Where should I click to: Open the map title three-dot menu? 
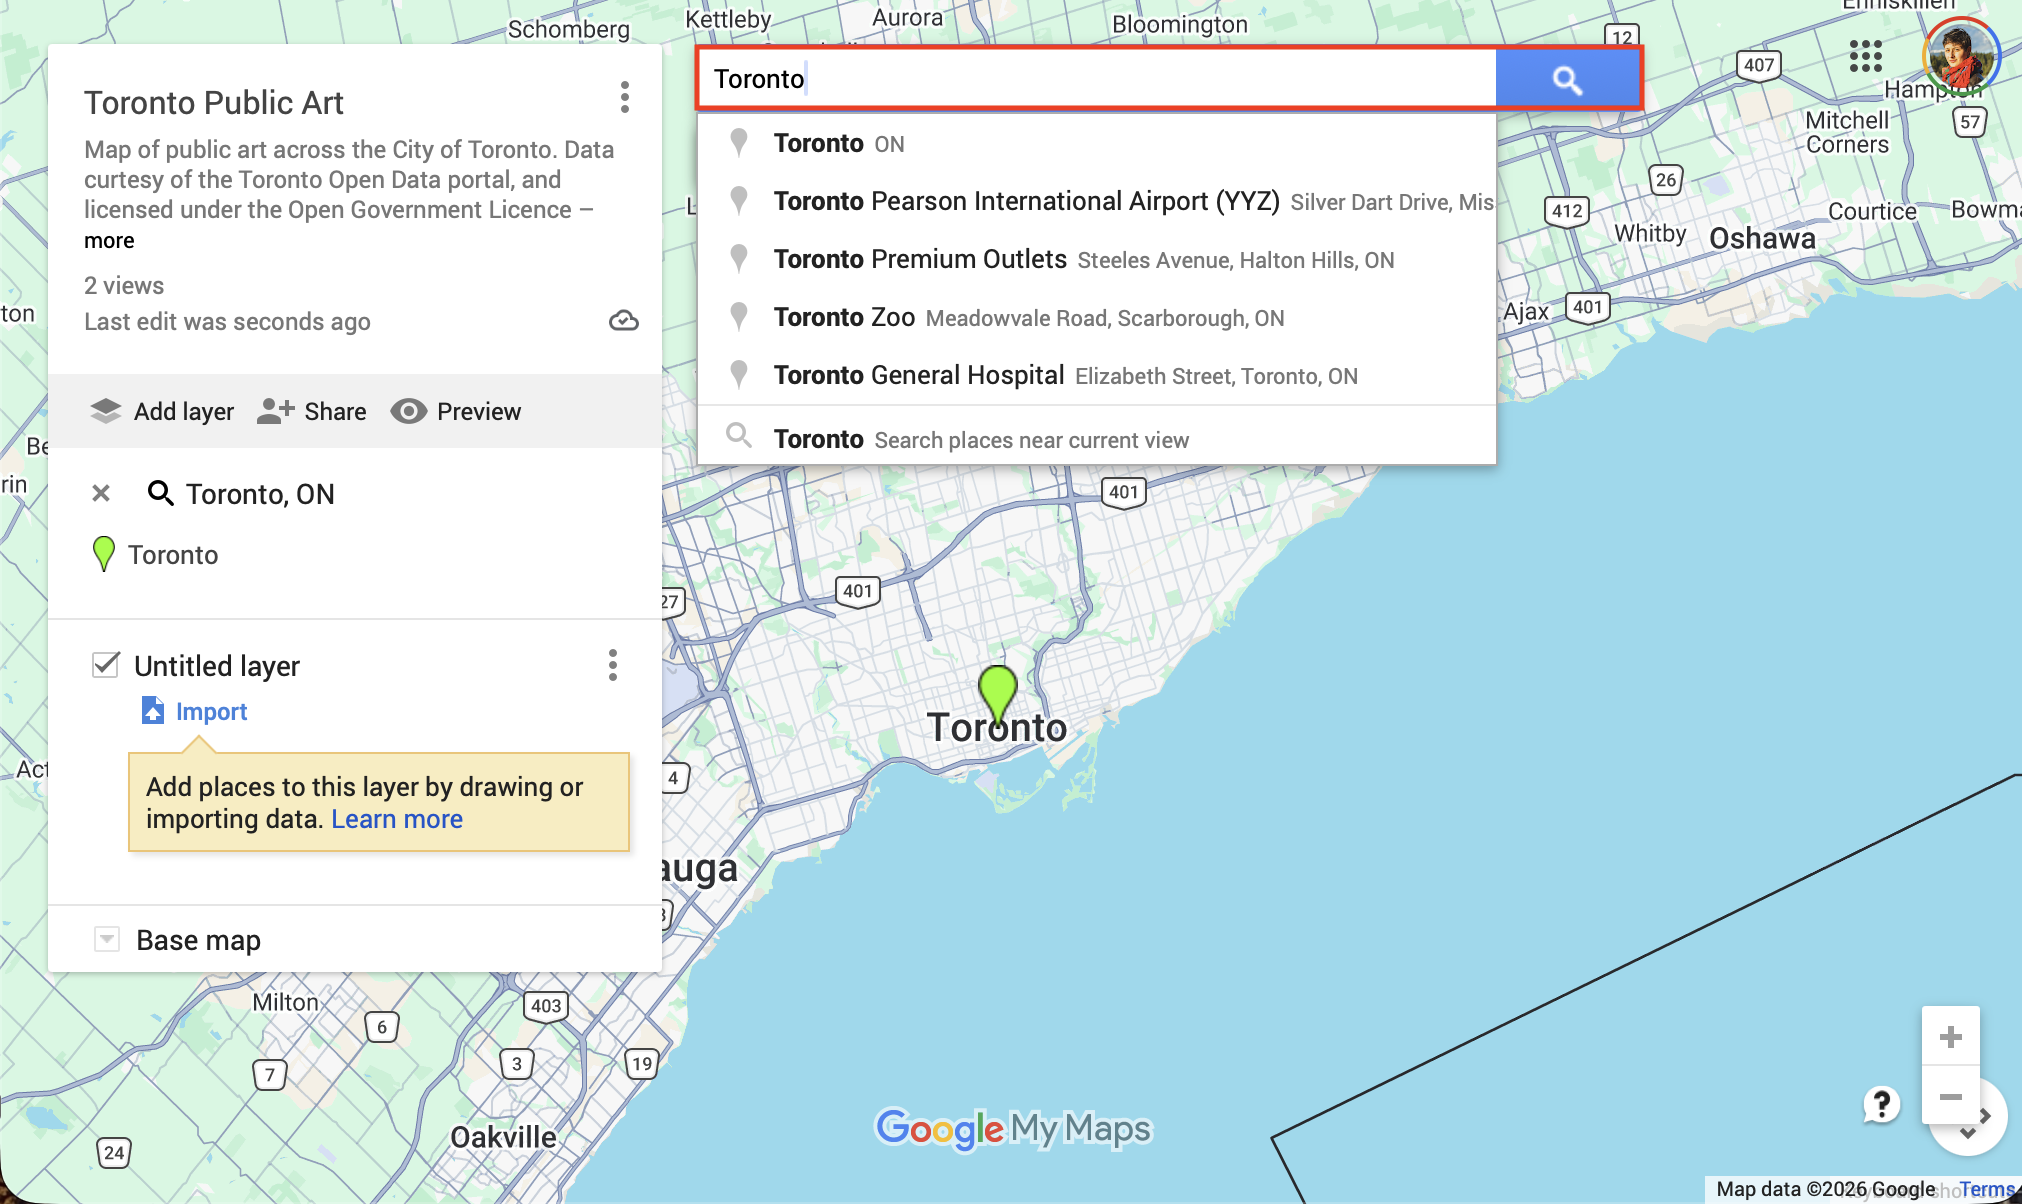(x=625, y=97)
